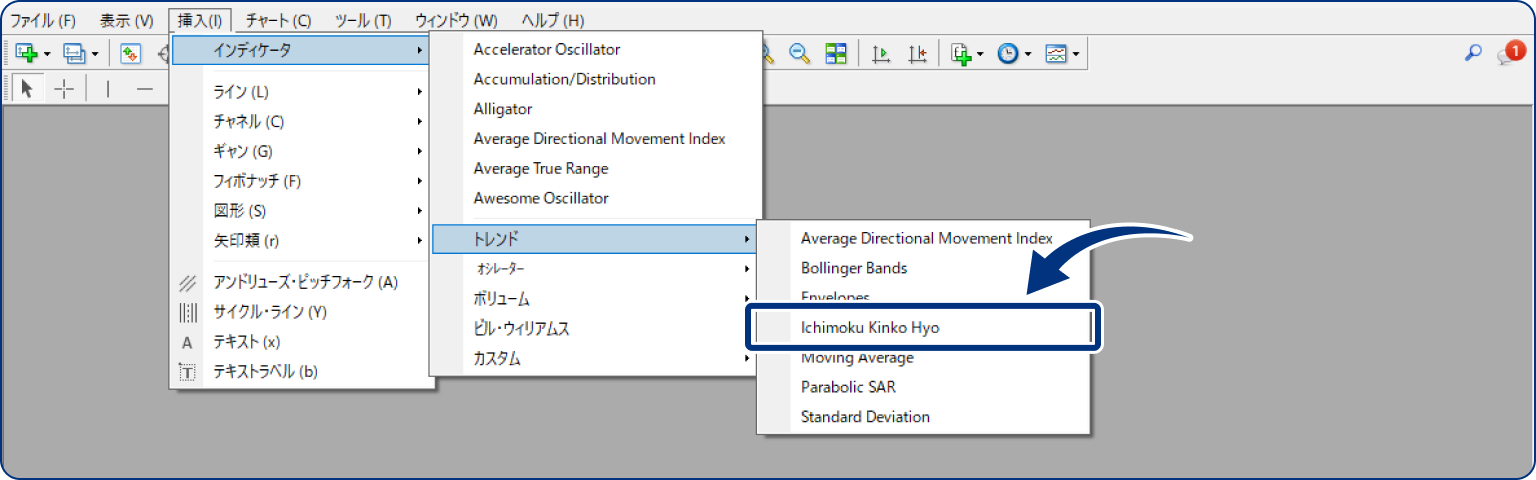
Task: Click the Zoom Out magnifier icon
Action: pos(799,54)
